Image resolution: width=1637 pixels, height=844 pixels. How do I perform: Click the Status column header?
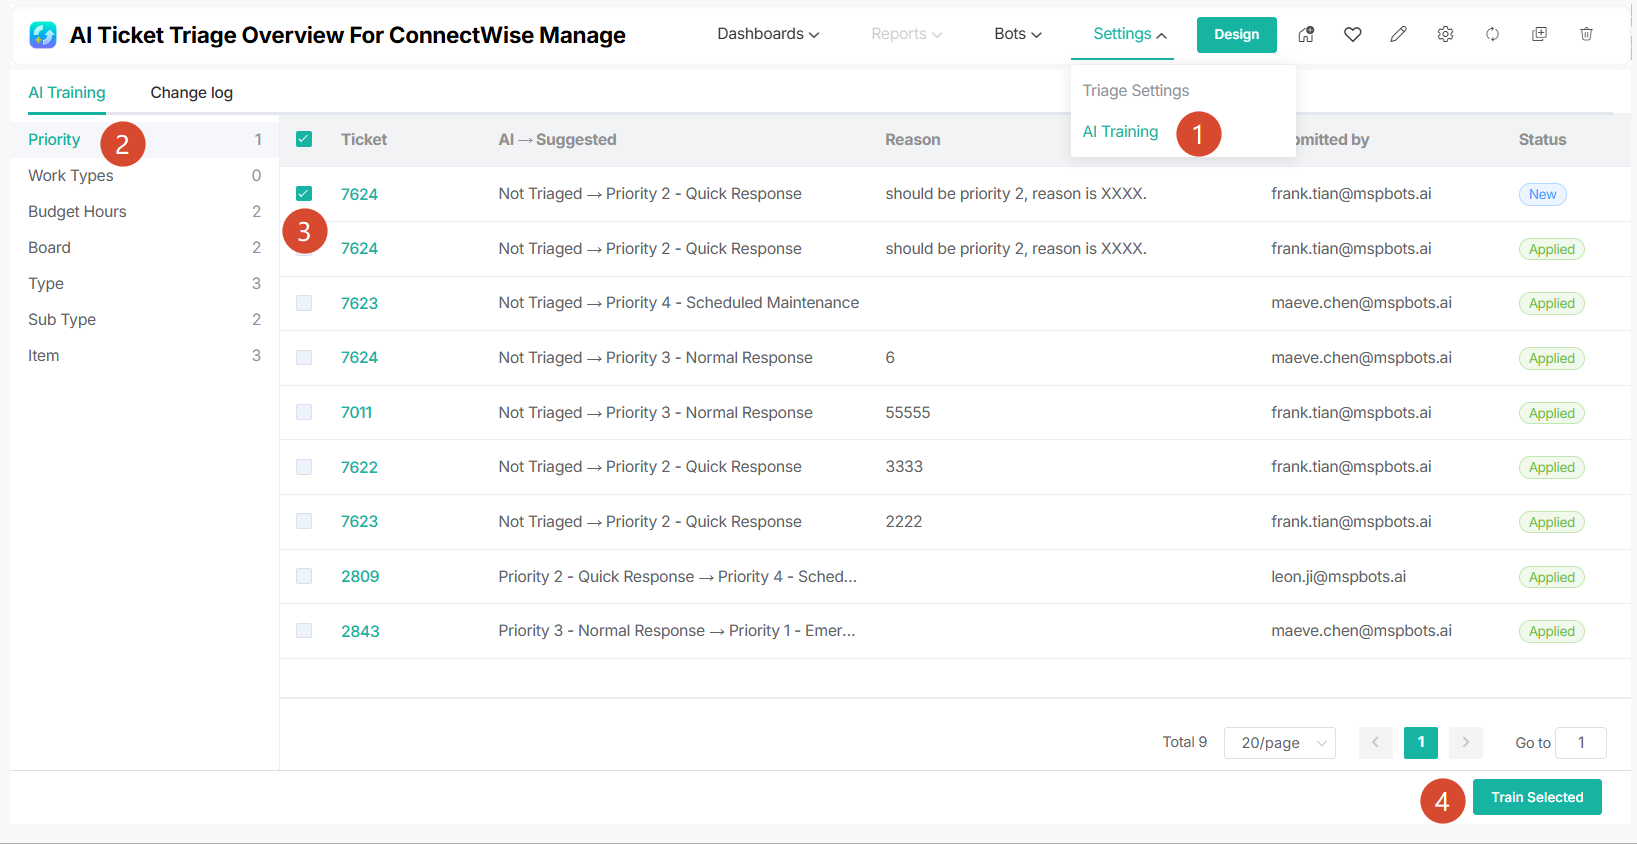tap(1542, 139)
